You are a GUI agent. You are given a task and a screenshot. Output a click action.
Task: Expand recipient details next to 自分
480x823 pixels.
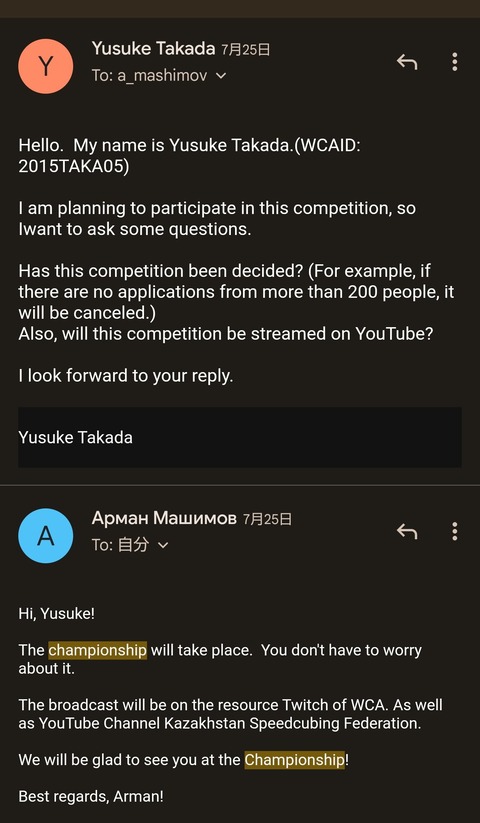tap(163, 545)
